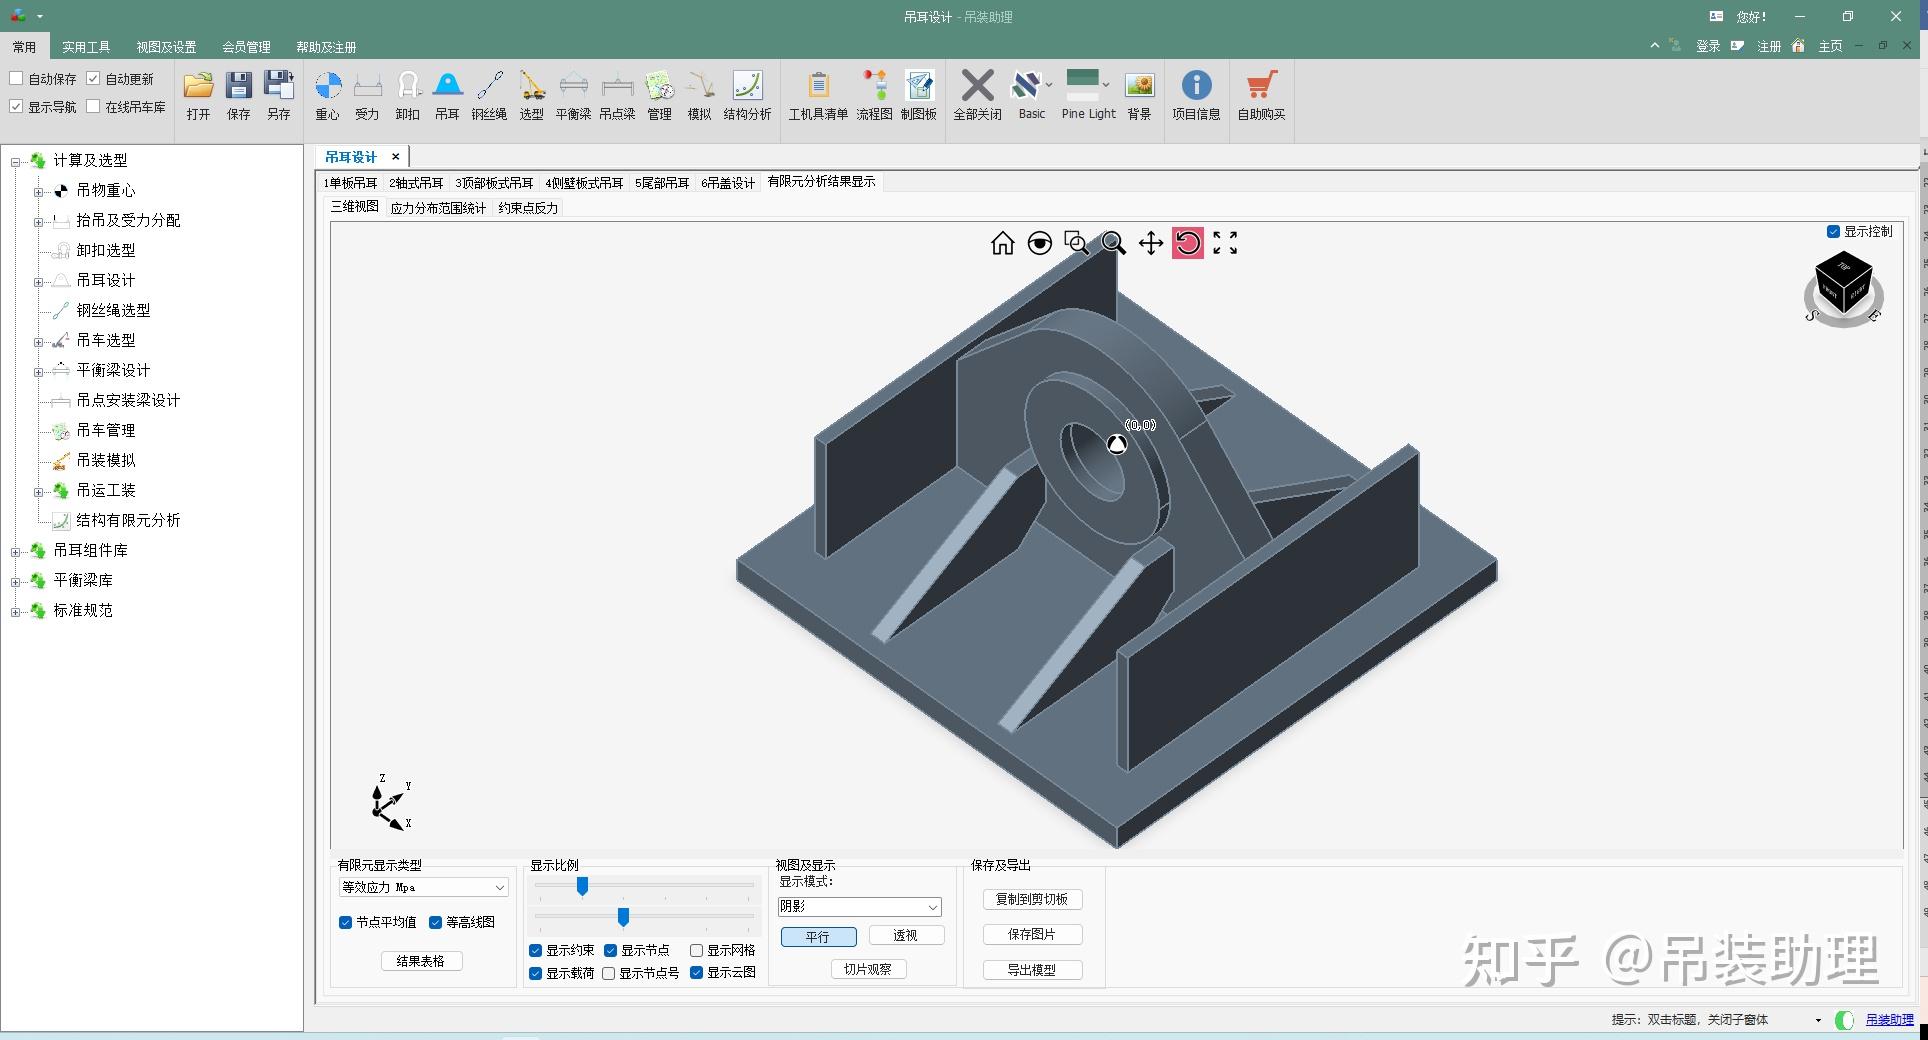Switch to 约束点反力 tab
This screenshot has height=1040, width=1928.
(x=528, y=208)
